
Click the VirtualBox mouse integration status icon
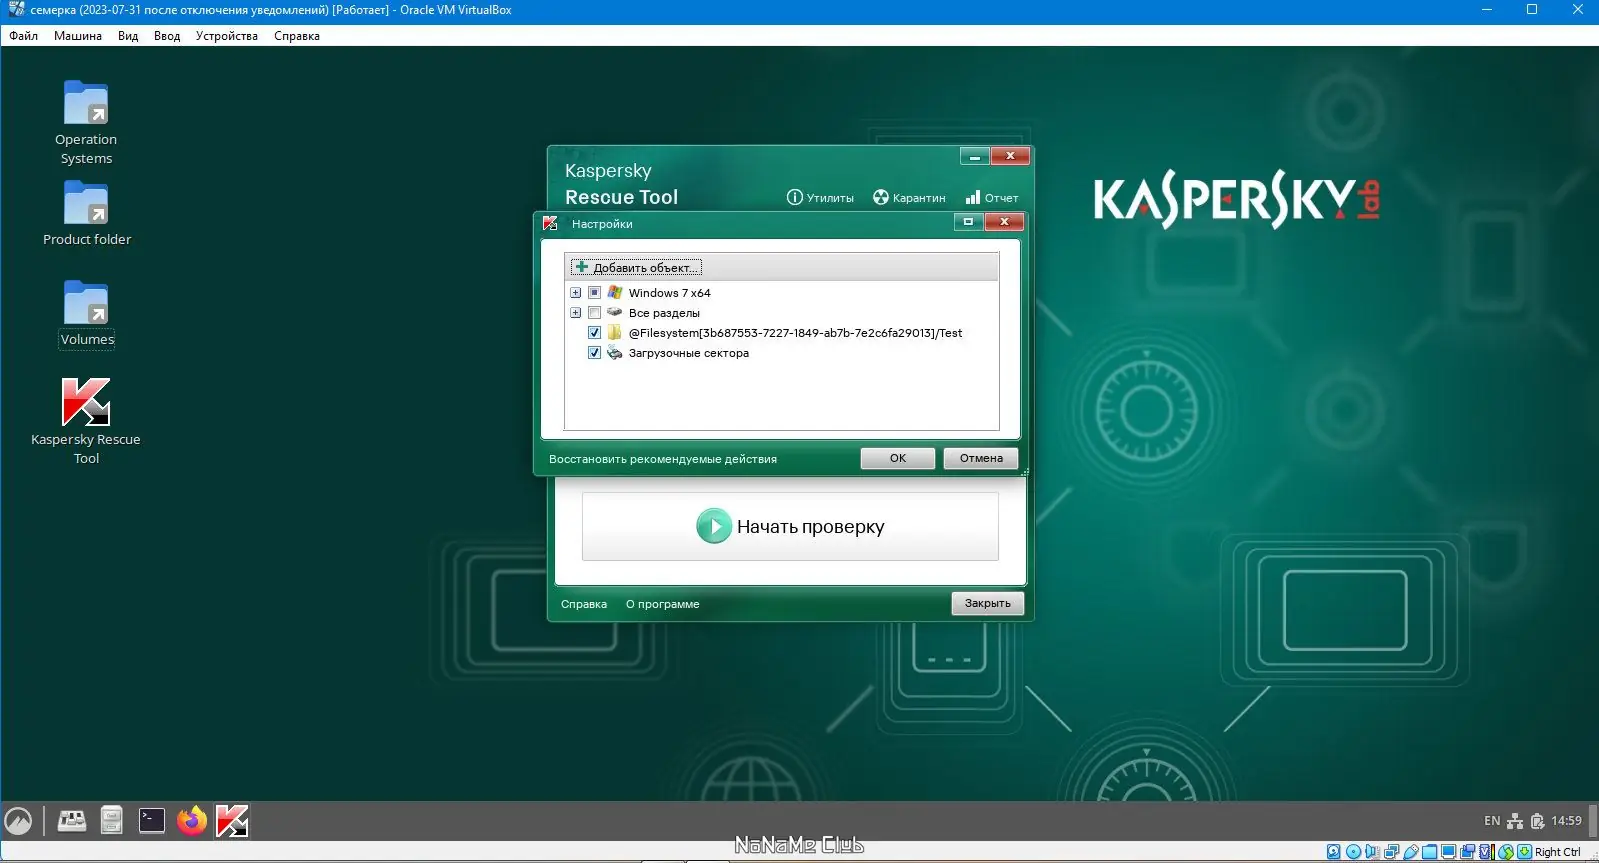point(1505,852)
